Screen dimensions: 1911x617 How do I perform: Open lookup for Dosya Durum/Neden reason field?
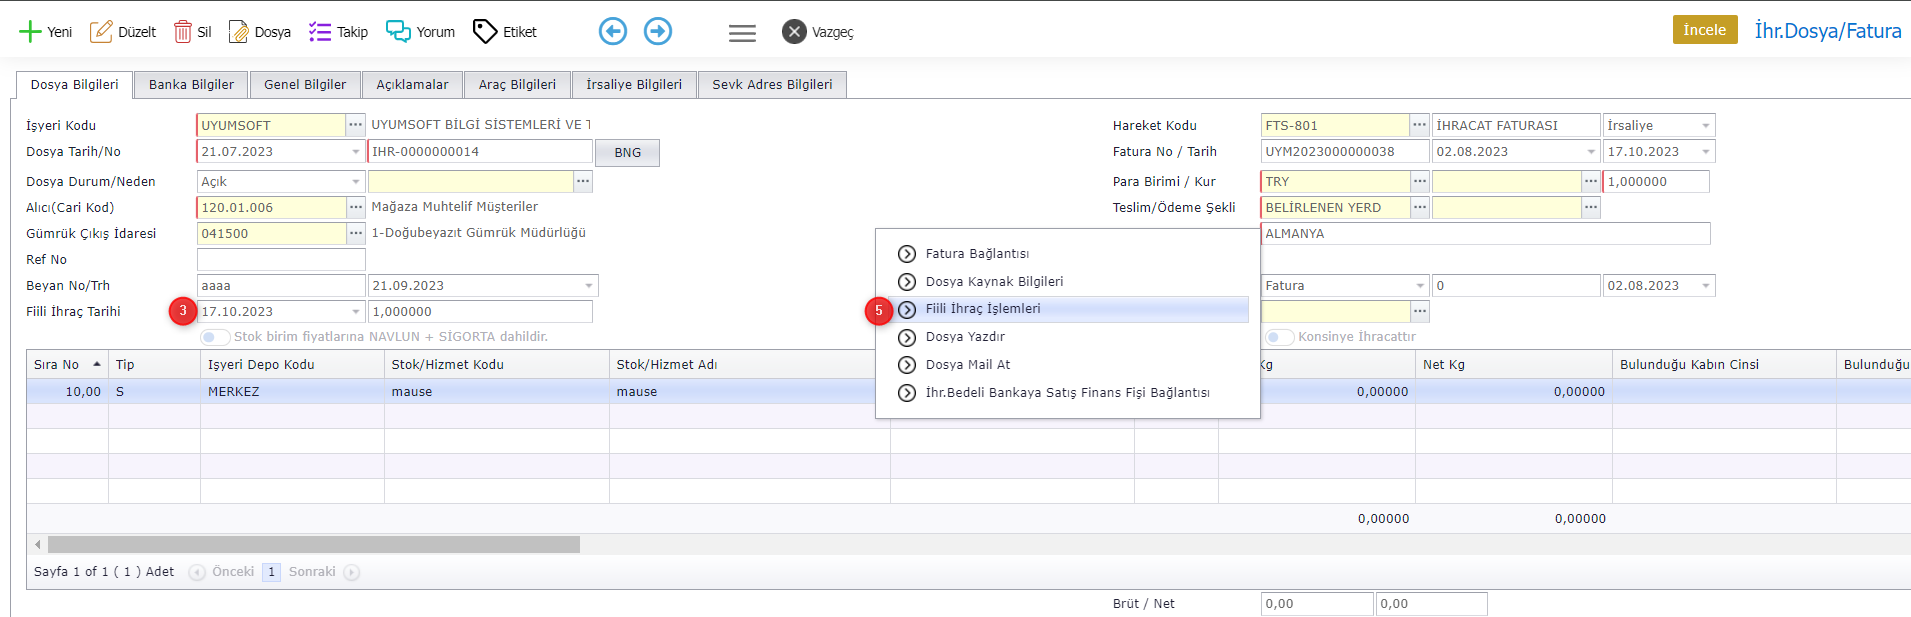click(583, 181)
